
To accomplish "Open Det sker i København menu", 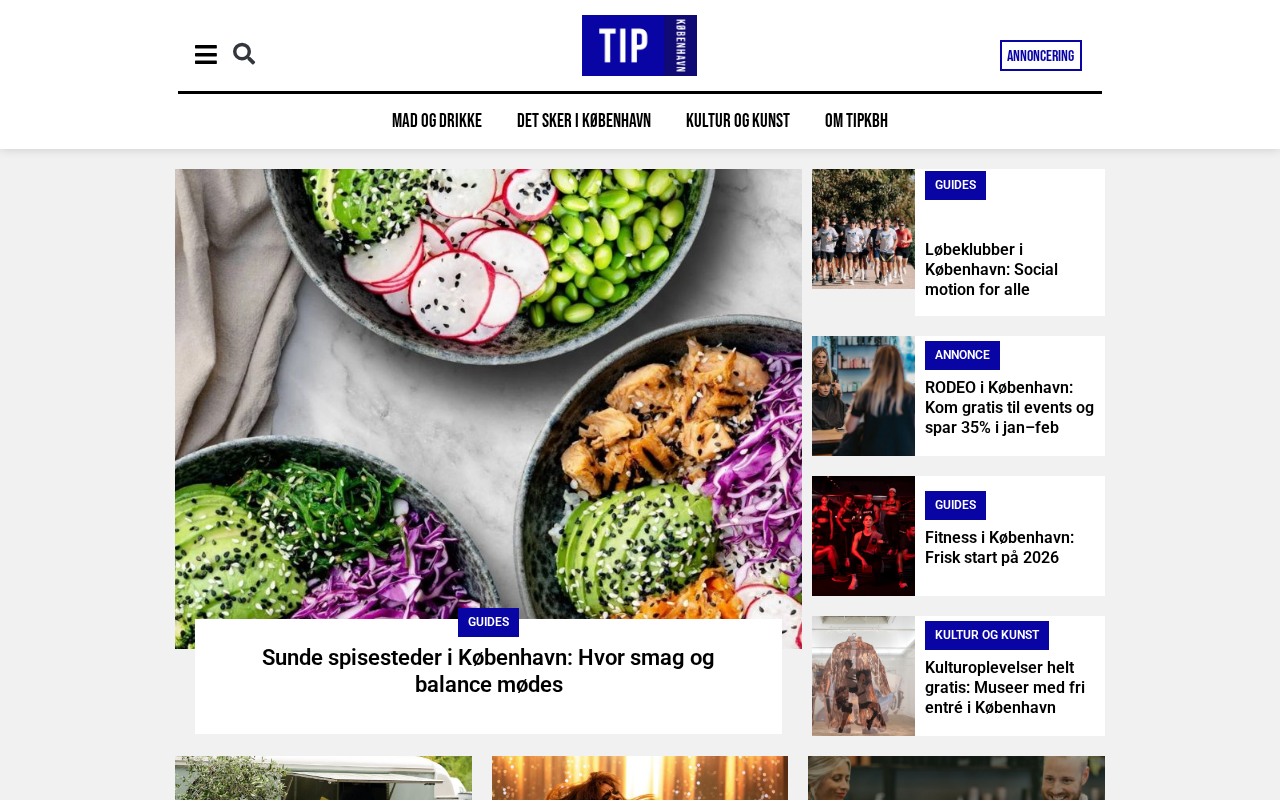I will 584,121.
